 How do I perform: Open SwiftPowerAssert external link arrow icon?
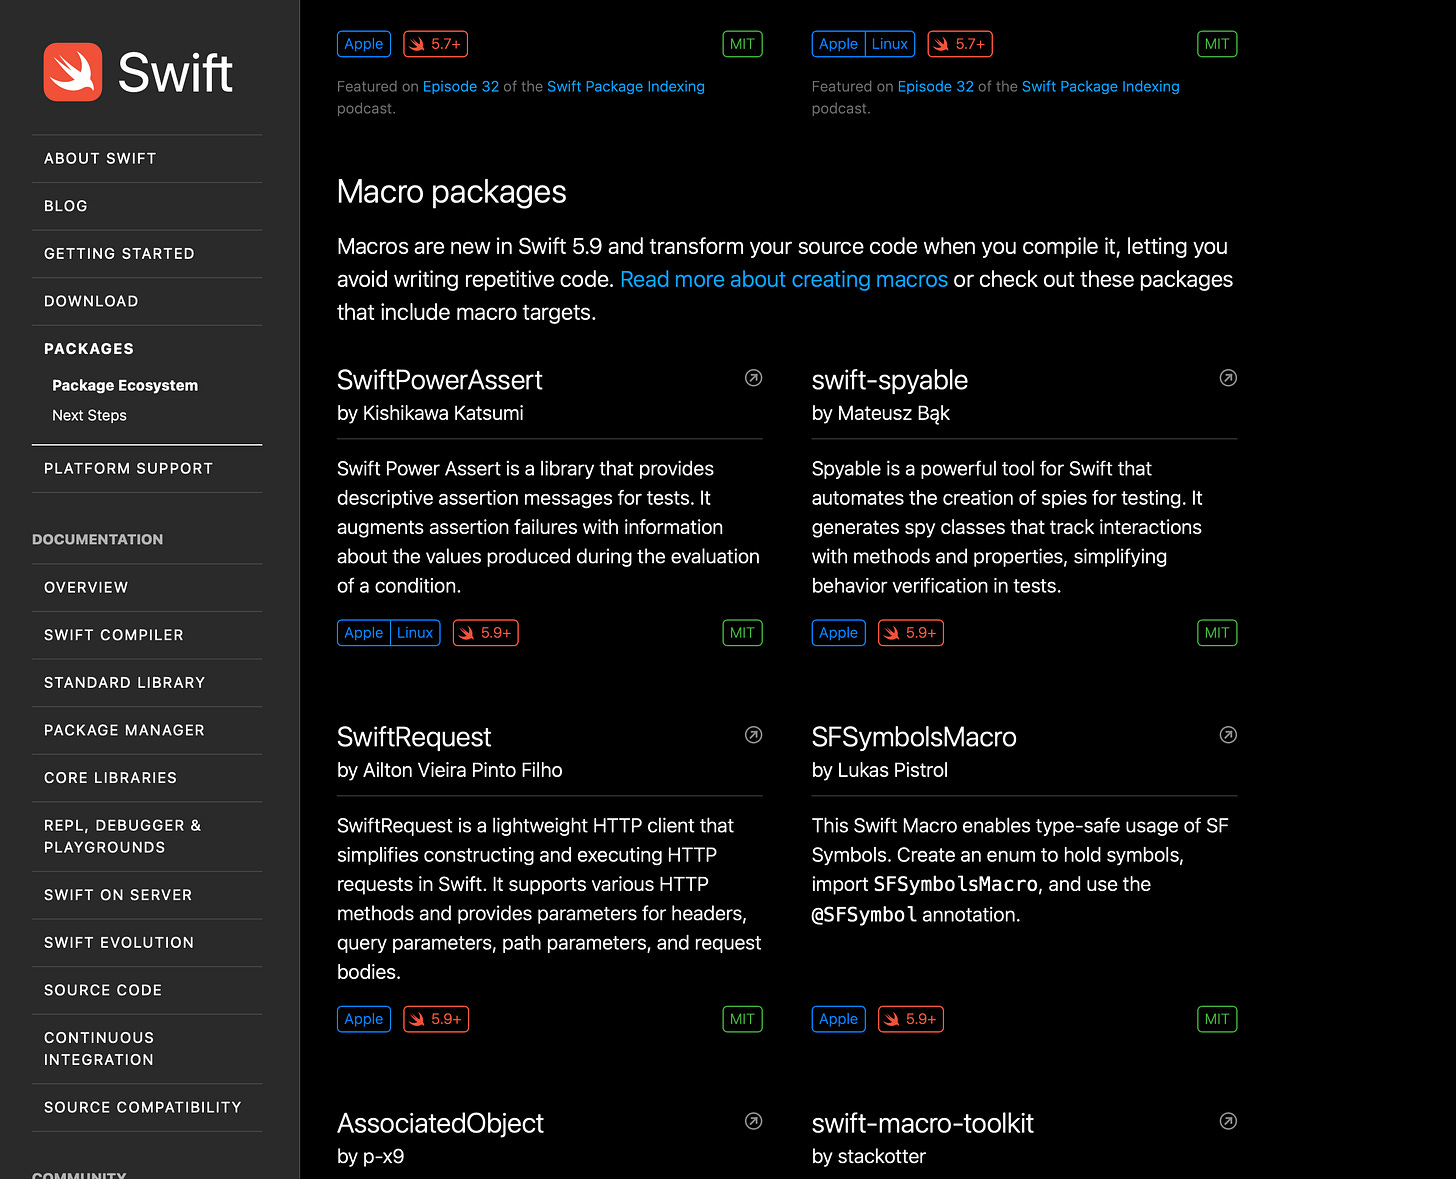(754, 378)
